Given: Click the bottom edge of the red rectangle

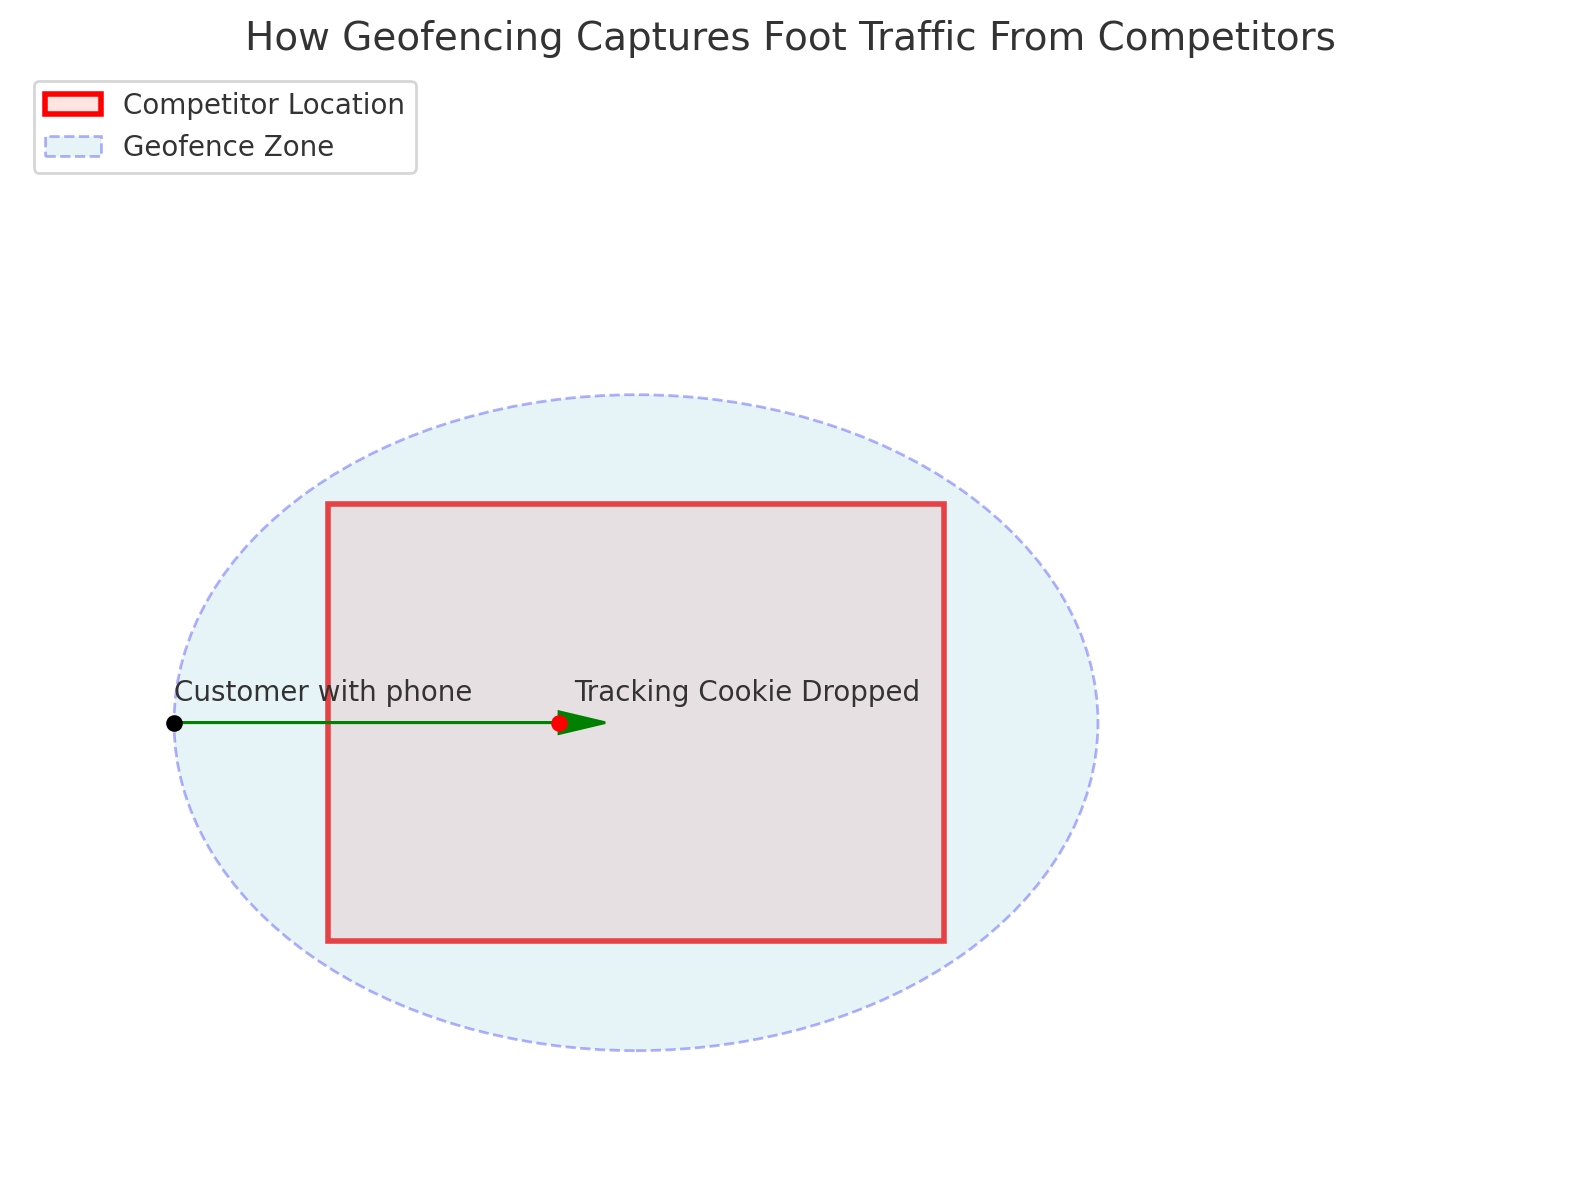Looking at the screenshot, I should click(x=636, y=940).
